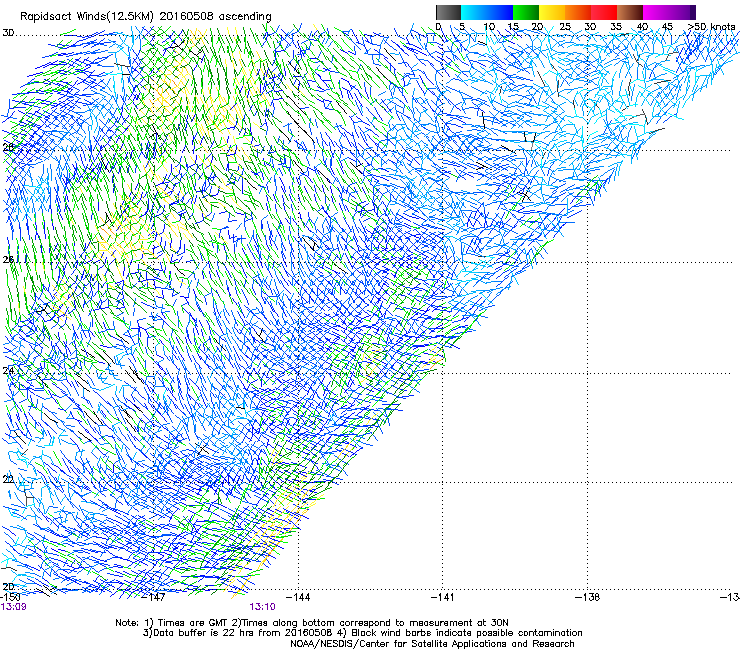Click the green 15-20 knots legend segment
Viewport: 740px width, 650px height.
point(526,12)
